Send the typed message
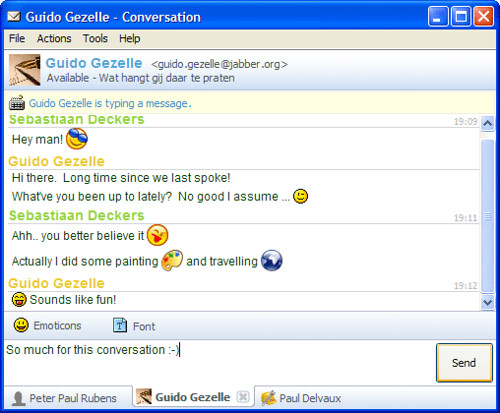The width and height of the screenshot is (500, 413). (x=464, y=363)
